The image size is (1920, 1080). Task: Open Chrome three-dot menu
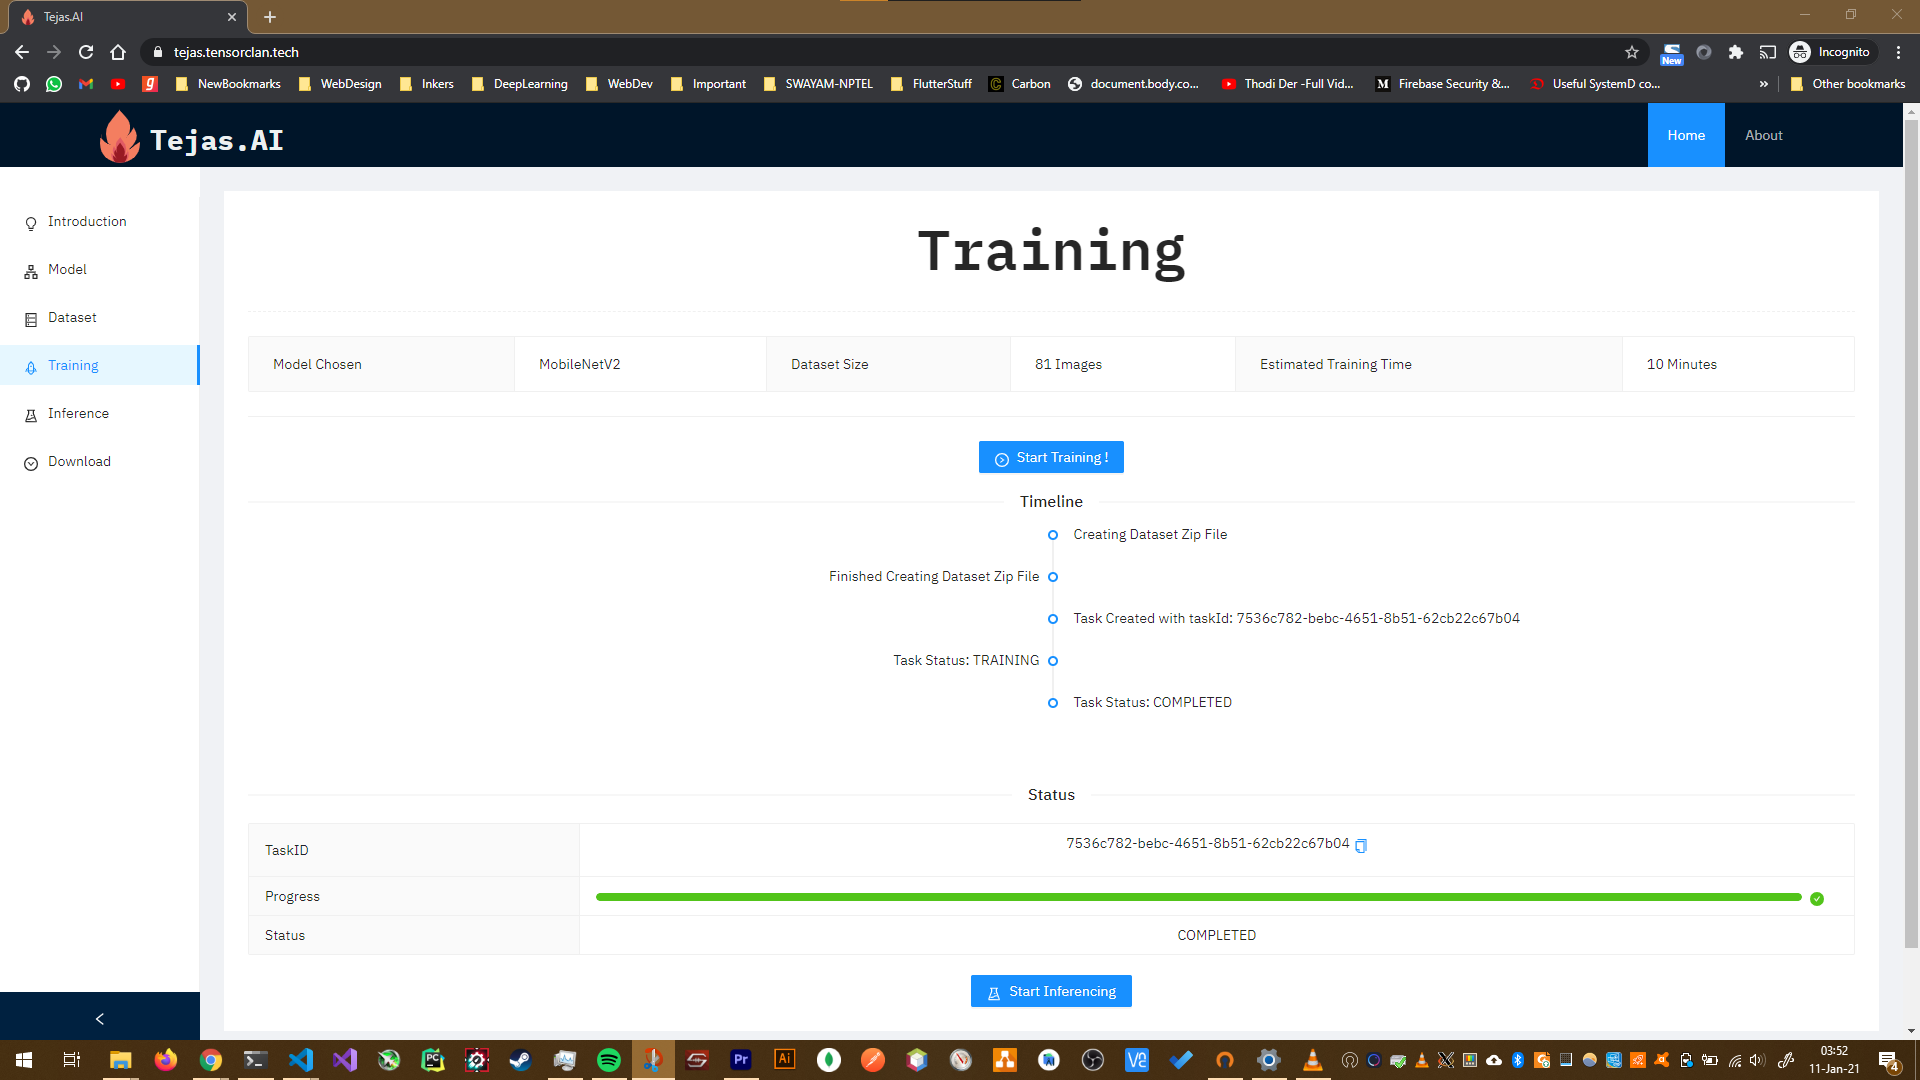coord(1898,52)
